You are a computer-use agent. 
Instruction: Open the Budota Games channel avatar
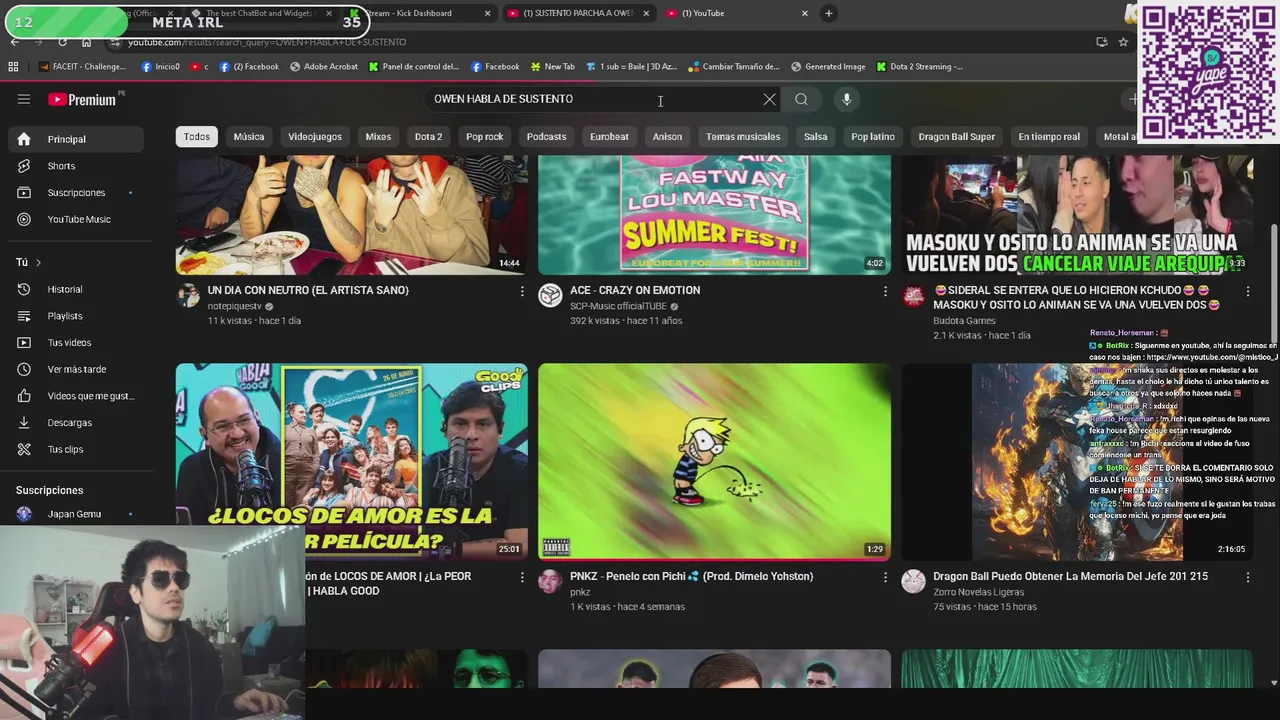pyautogui.click(x=913, y=295)
